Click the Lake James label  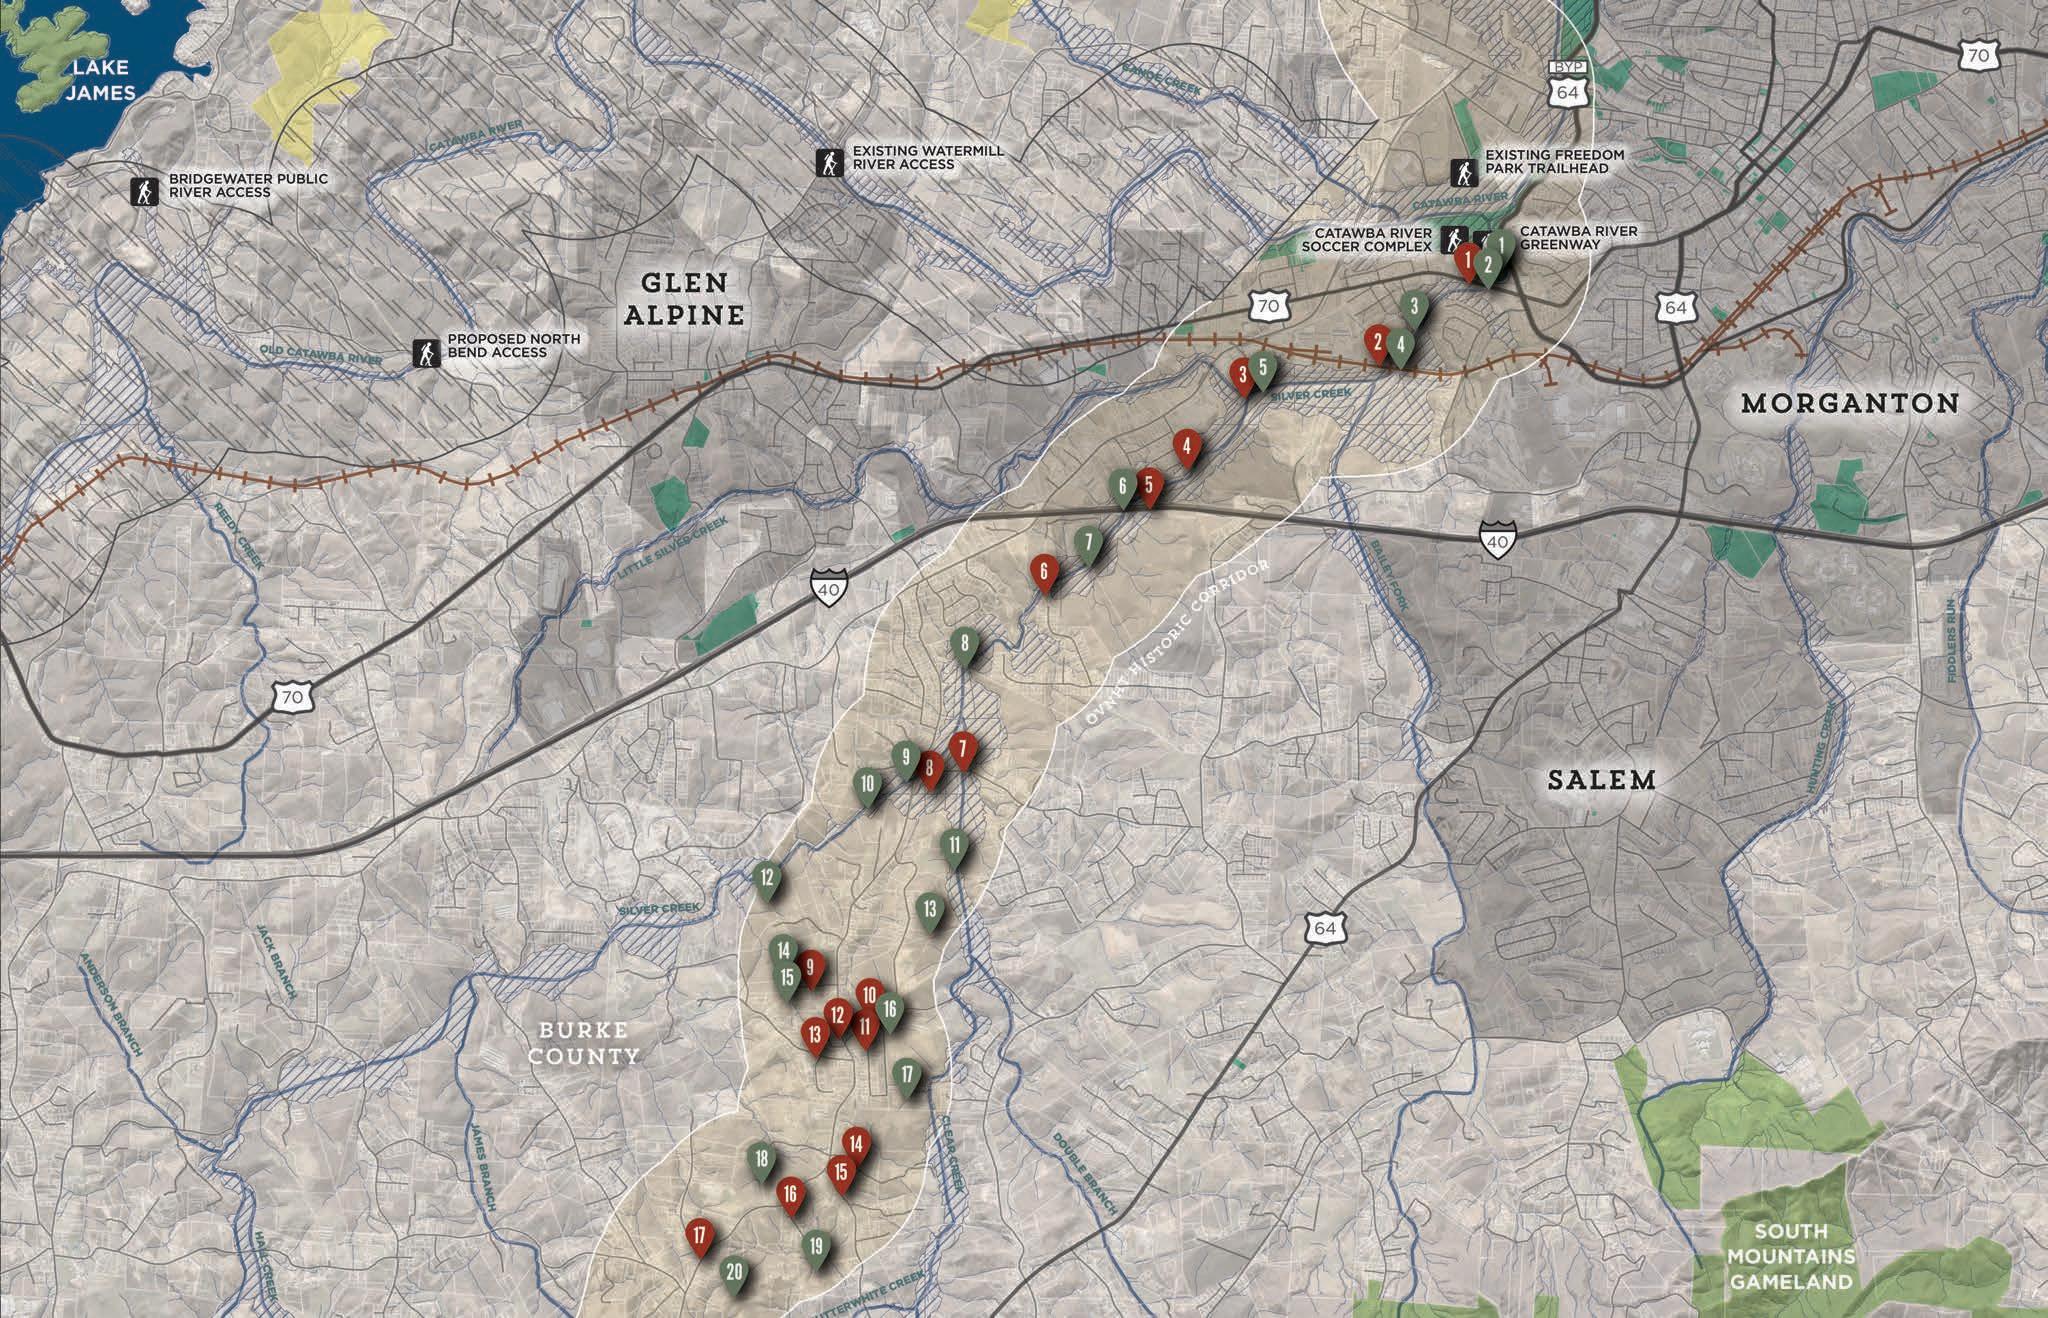pyautogui.click(x=100, y=80)
